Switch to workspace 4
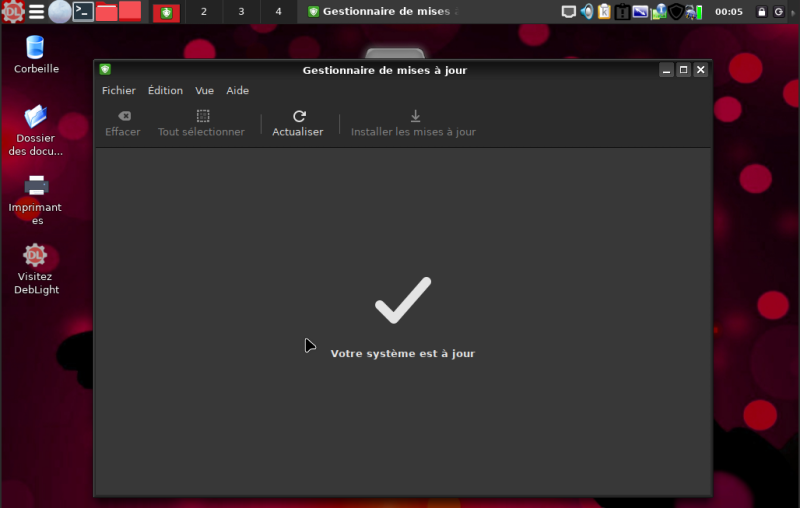Viewport: 800px width, 508px height. click(278, 12)
